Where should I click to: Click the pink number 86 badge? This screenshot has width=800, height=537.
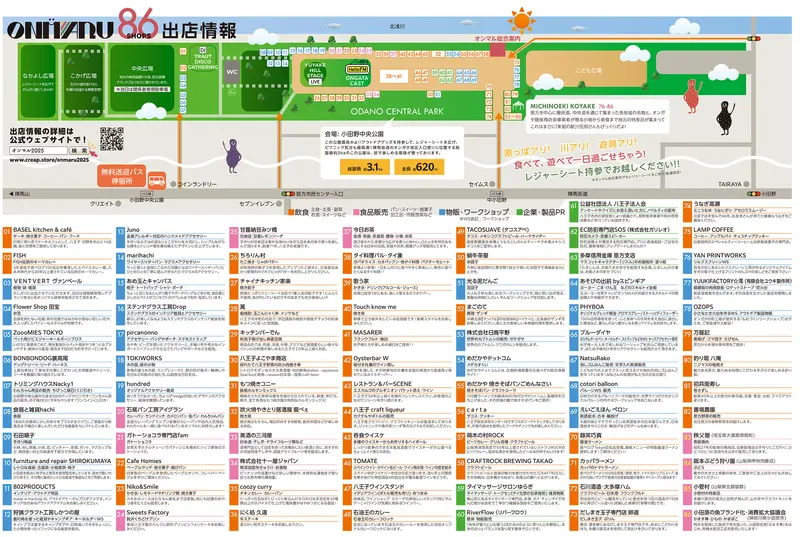pos(687,521)
